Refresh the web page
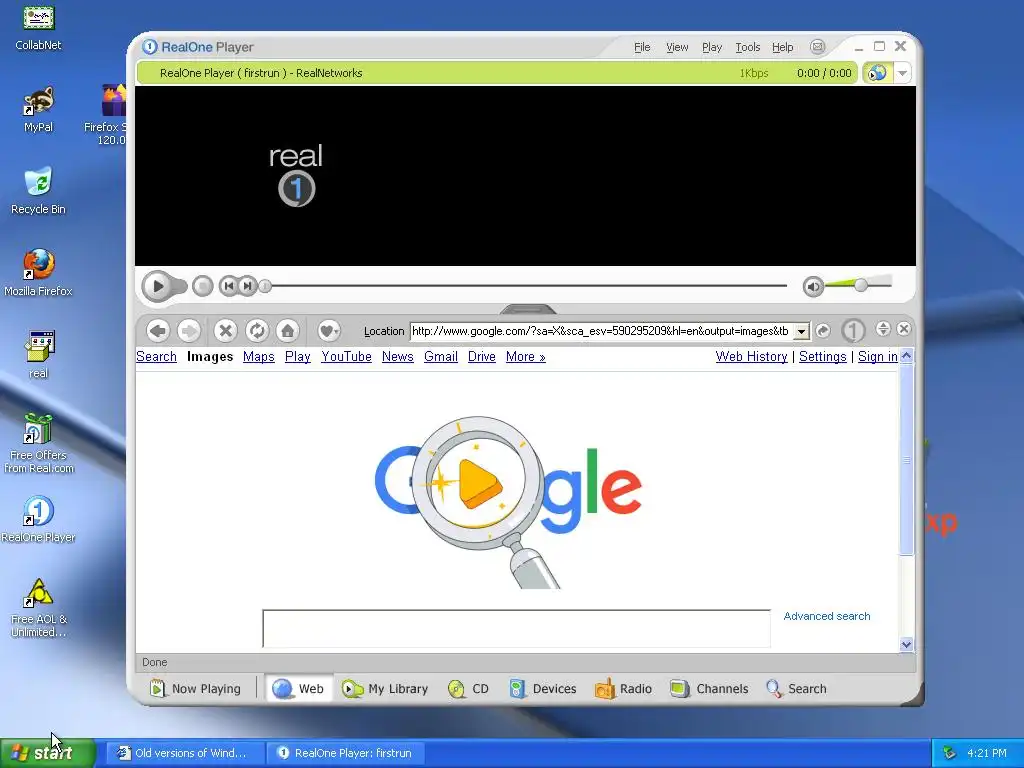The image size is (1024, 768). (x=257, y=330)
